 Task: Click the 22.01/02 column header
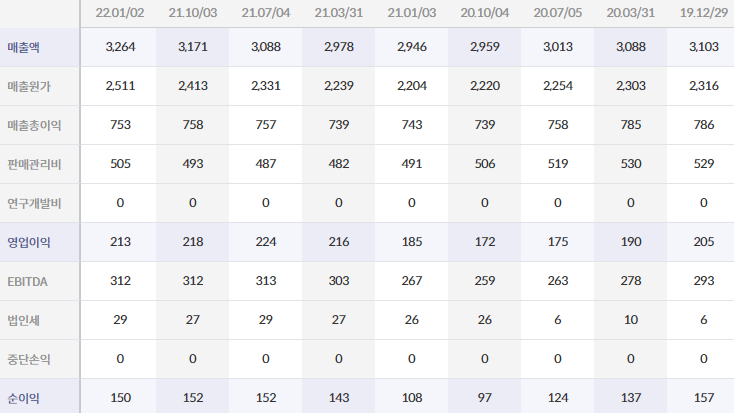[x=120, y=13]
